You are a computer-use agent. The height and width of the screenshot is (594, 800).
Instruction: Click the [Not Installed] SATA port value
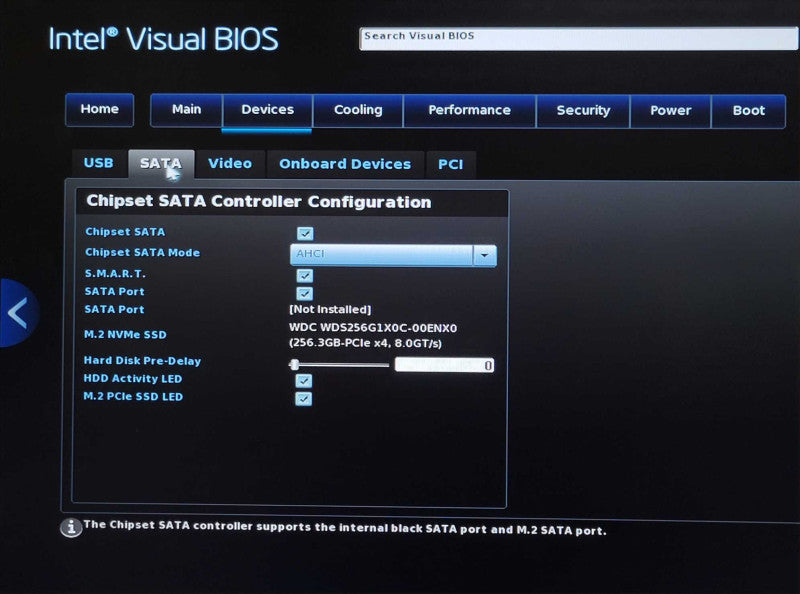pos(330,309)
